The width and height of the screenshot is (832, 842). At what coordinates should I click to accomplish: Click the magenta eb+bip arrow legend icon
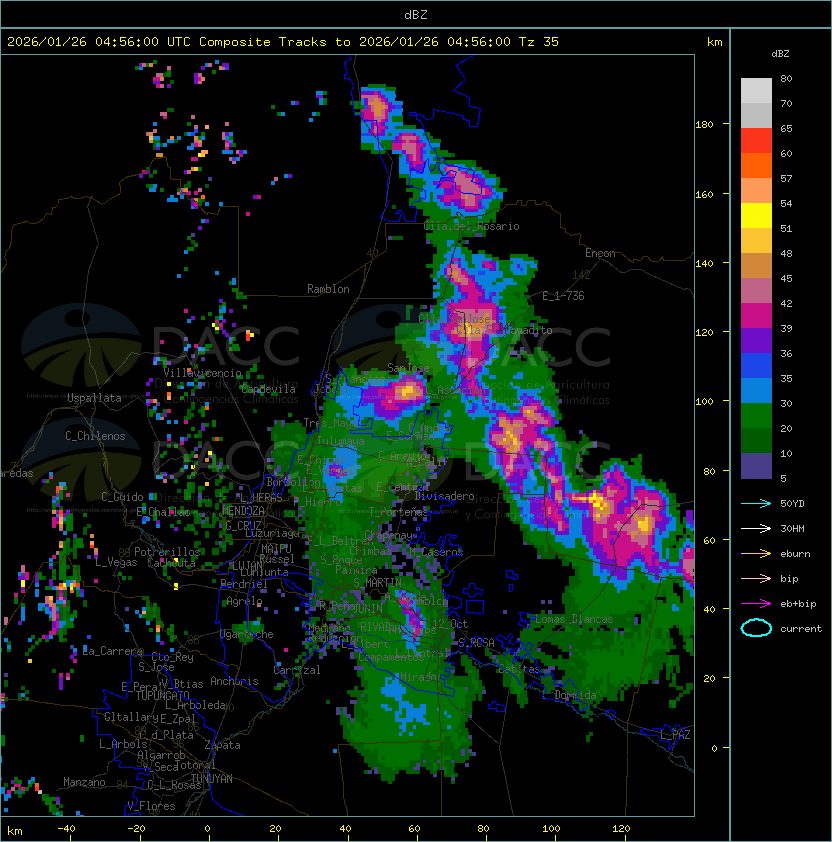point(756,604)
